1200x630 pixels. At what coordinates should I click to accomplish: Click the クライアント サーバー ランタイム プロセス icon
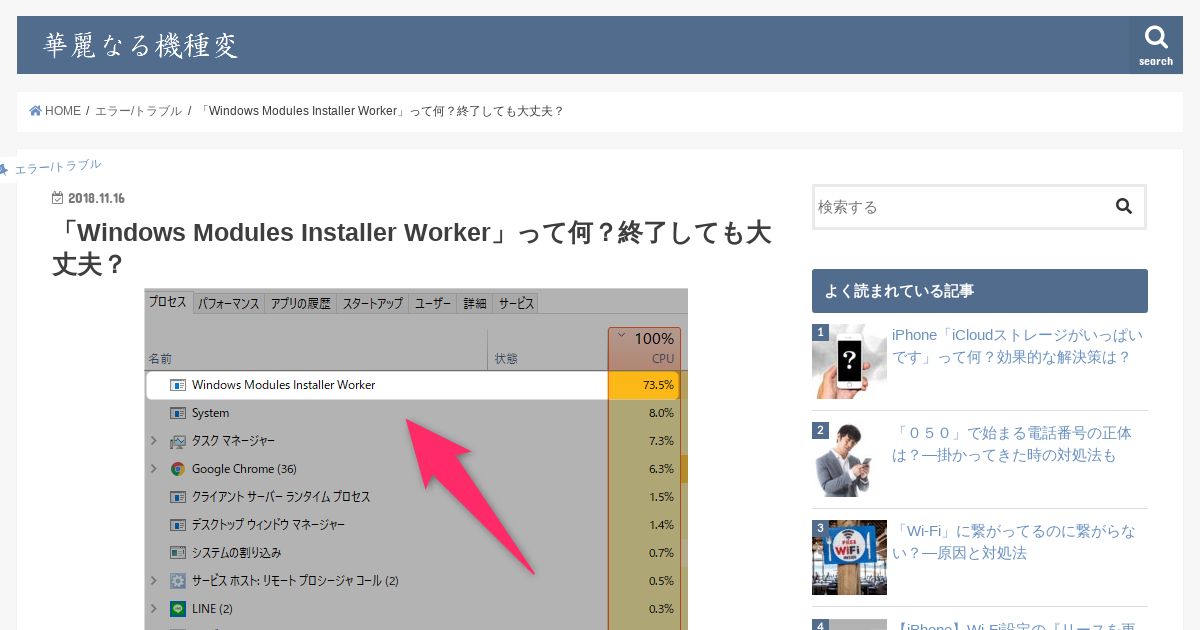pyautogui.click(x=178, y=497)
